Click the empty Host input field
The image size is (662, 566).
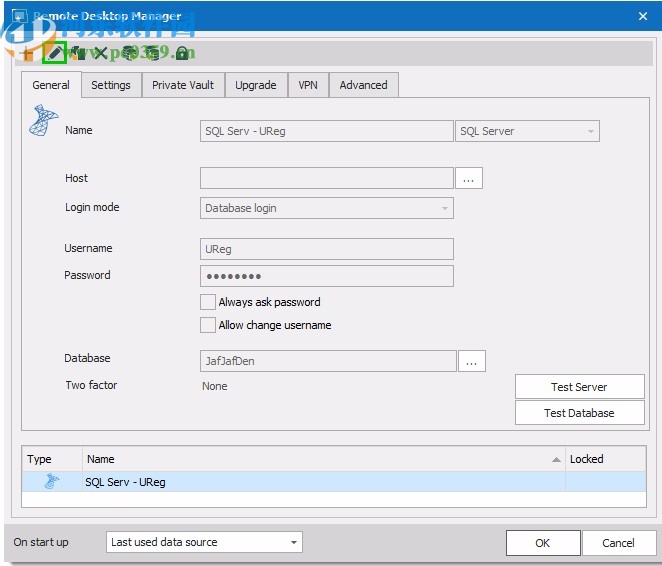coord(327,178)
